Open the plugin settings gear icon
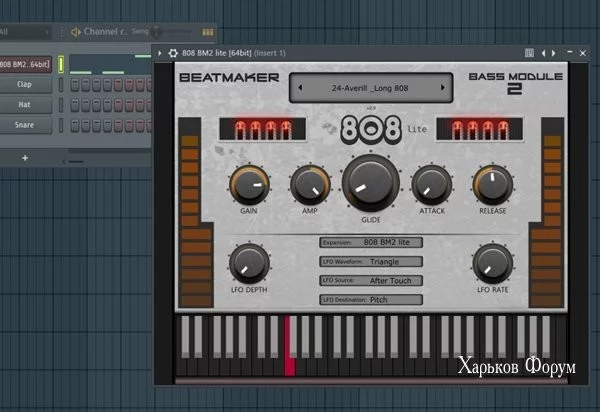Viewport: 600px width, 412px height. (x=171, y=52)
